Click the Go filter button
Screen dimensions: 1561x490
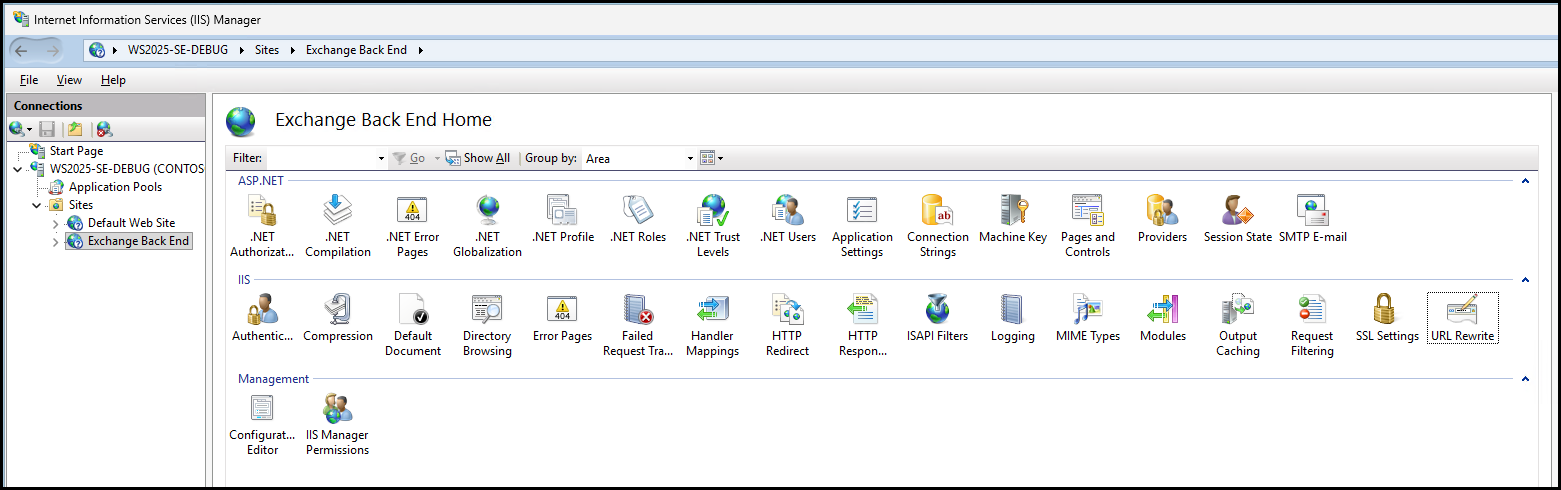pos(409,158)
